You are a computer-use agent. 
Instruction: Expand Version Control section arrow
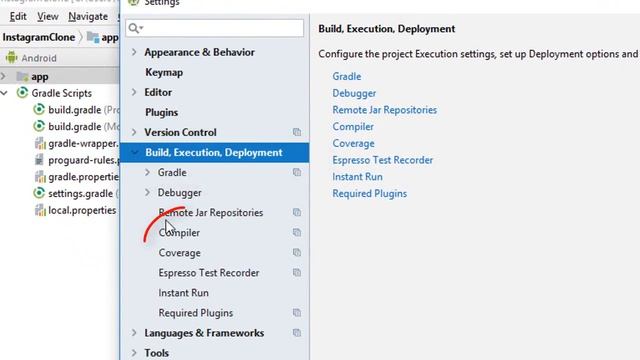(134, 132)
